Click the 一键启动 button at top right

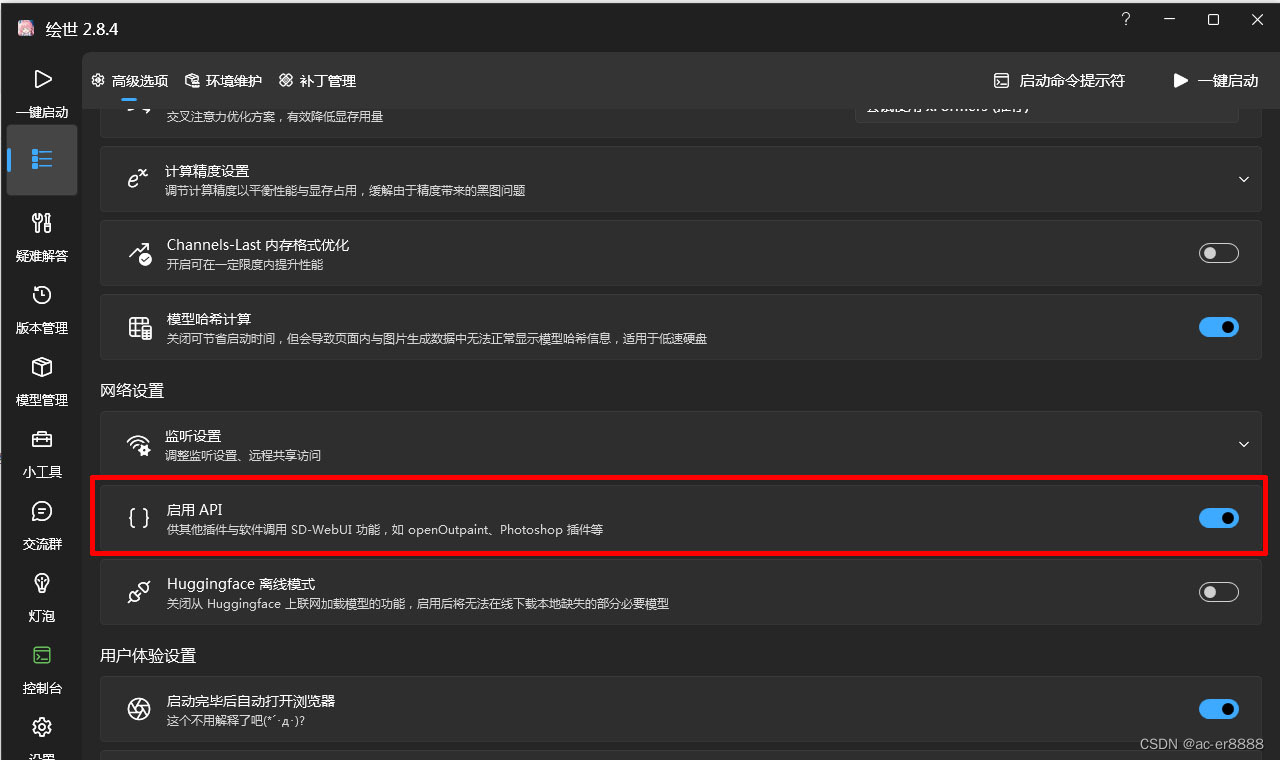(x=1216, y=80)
